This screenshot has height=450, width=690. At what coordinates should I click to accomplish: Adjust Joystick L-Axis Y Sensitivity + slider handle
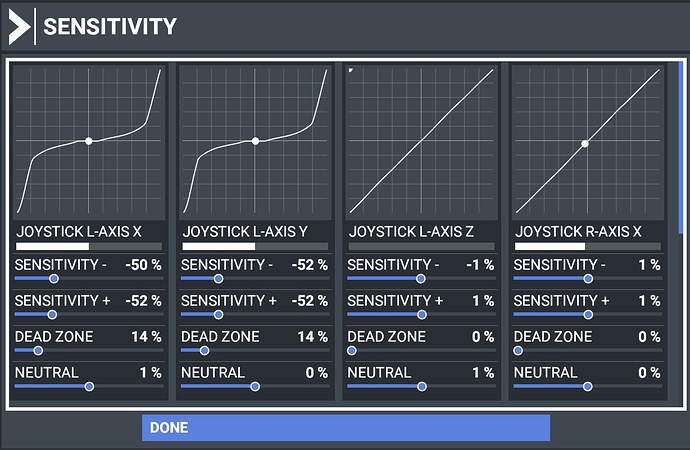tap(218, 315)
